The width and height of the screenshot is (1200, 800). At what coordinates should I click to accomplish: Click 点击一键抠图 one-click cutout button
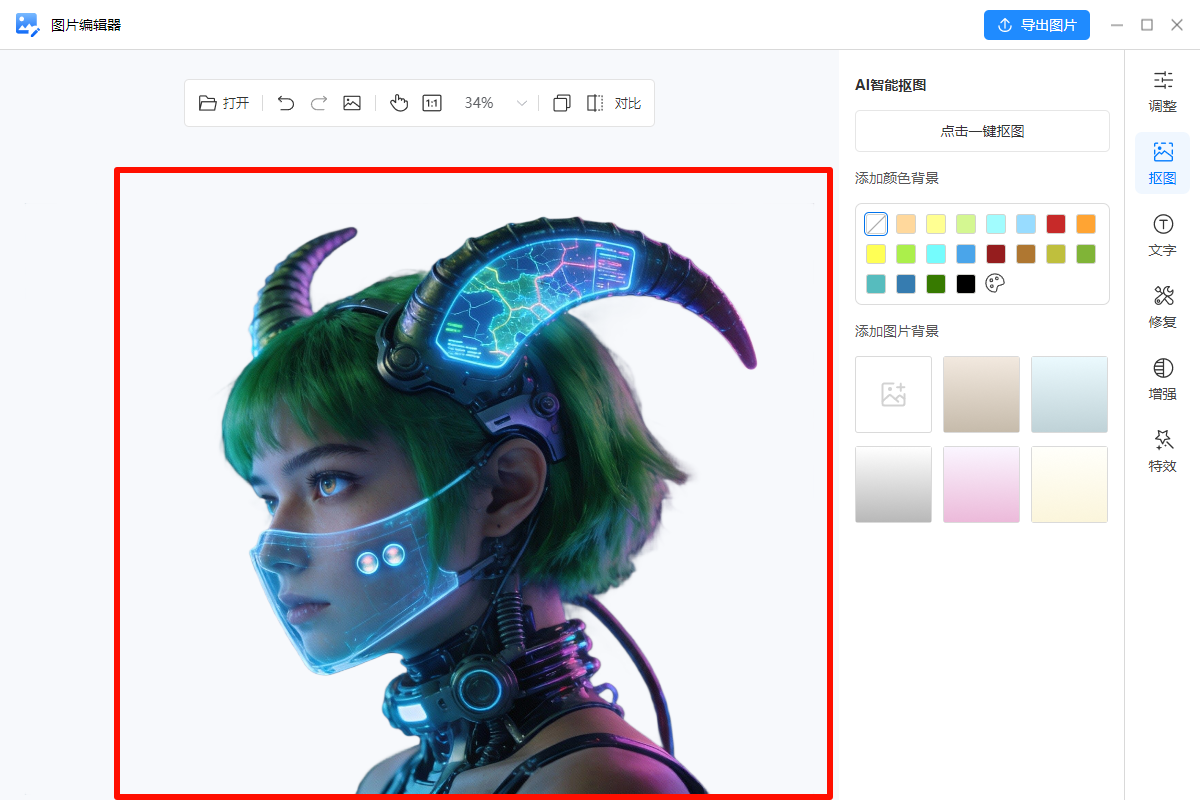(982, 131)
